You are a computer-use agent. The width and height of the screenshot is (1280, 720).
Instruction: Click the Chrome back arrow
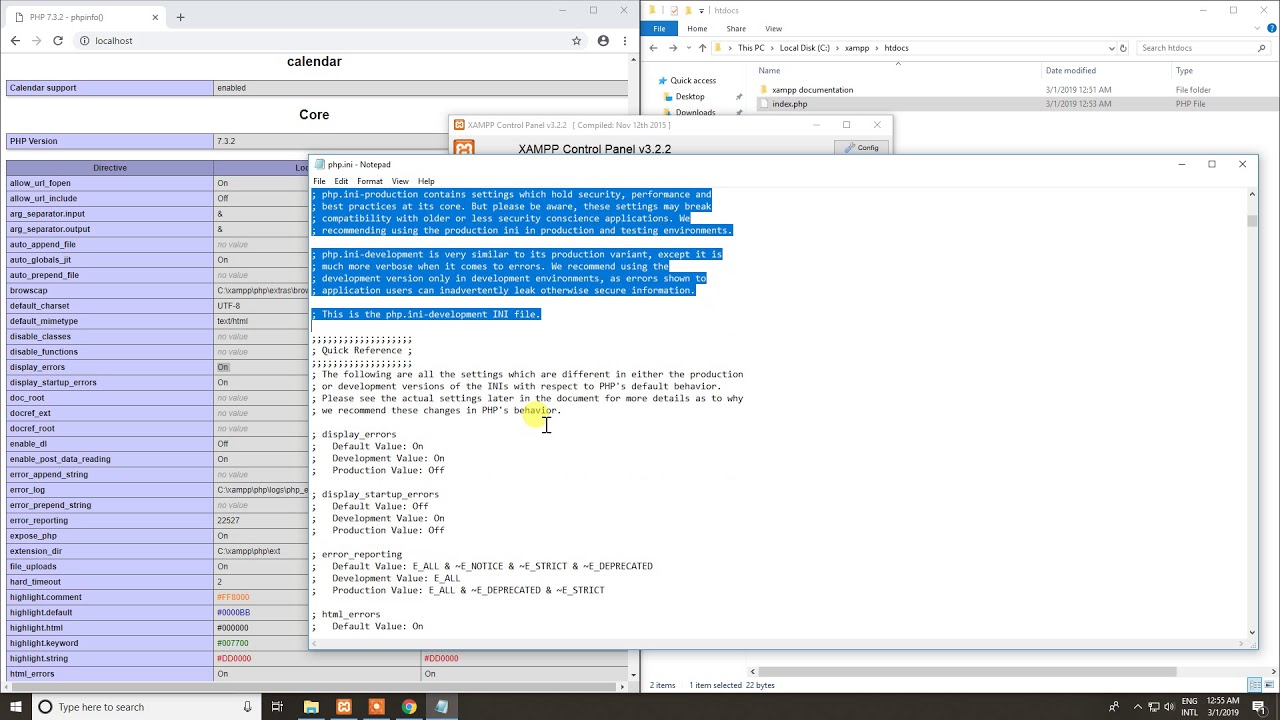(x=15, y=41)
